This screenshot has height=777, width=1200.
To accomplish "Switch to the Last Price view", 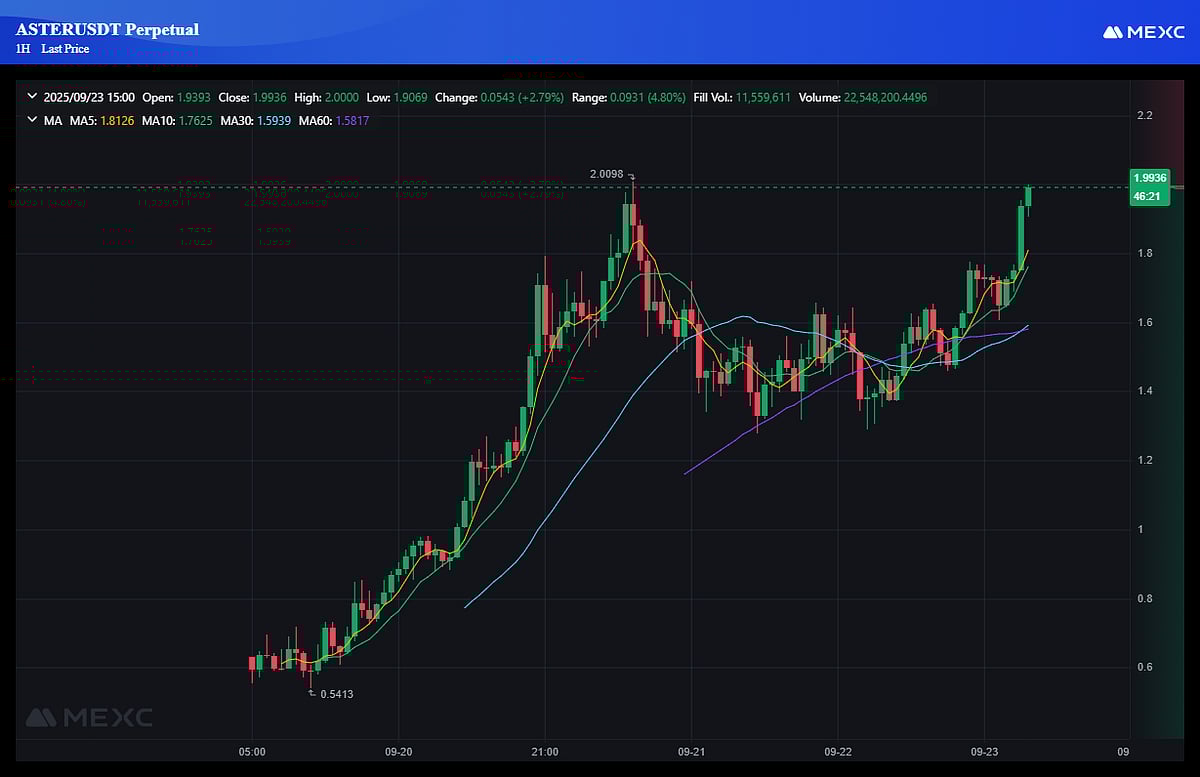I will 64,49.
